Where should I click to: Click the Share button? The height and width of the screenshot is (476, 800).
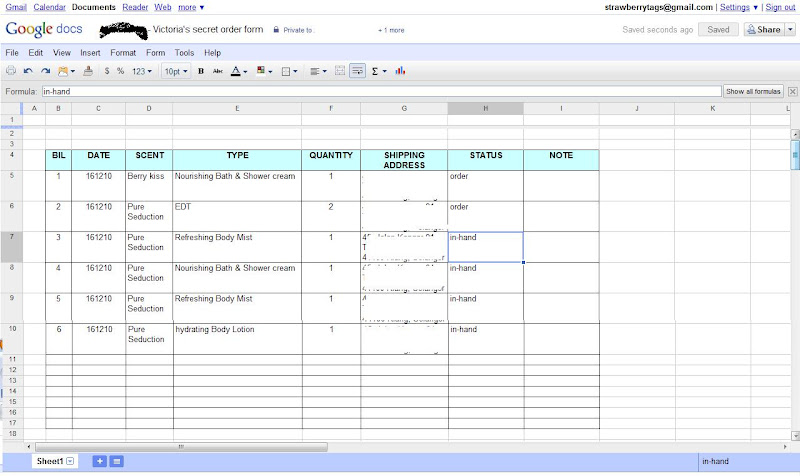pos(763,30)
